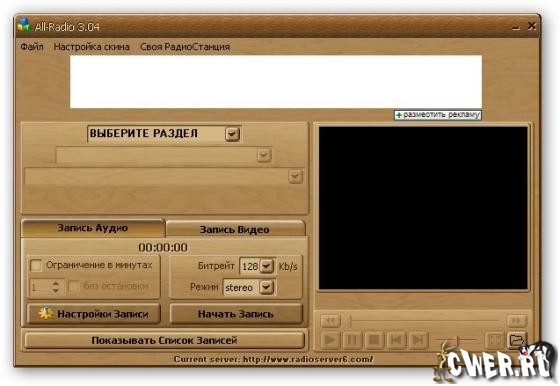Click the minutes limit number field
560x386 pixels.
coord(40,287)
